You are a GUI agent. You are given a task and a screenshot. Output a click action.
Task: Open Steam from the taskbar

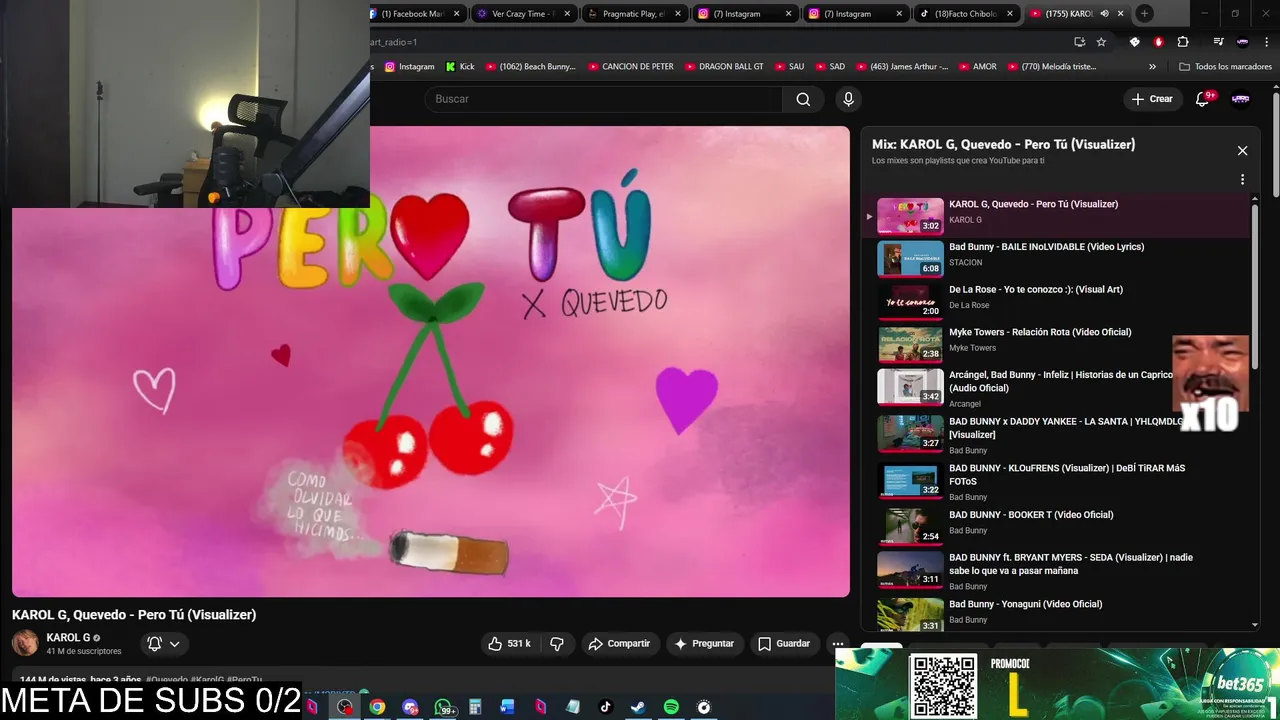[638, 707]
